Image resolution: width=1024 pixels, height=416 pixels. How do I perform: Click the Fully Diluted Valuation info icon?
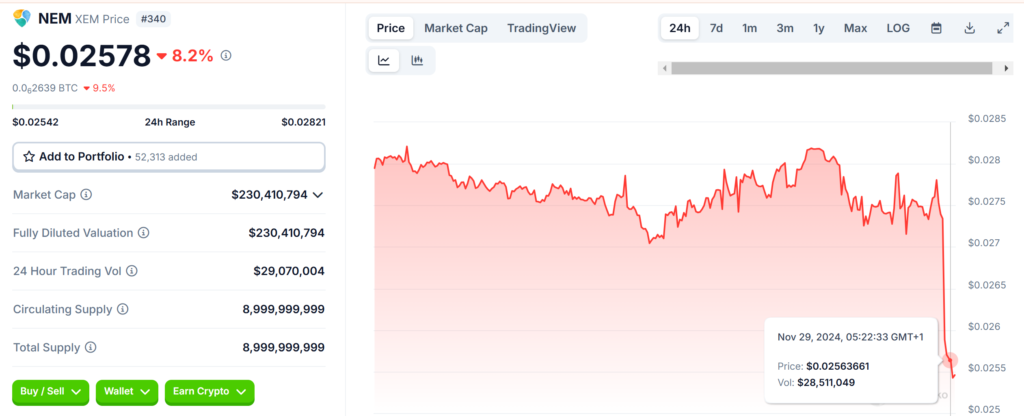click(x=143, y=233)
